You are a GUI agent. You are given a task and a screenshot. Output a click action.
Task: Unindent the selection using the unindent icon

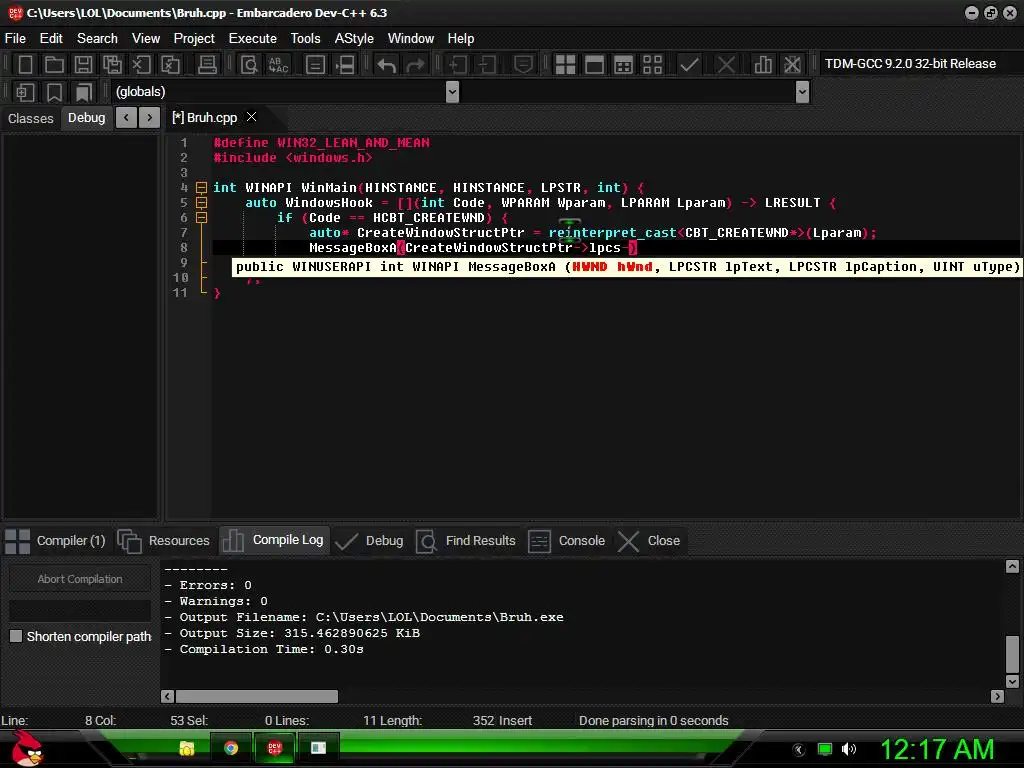487,64
